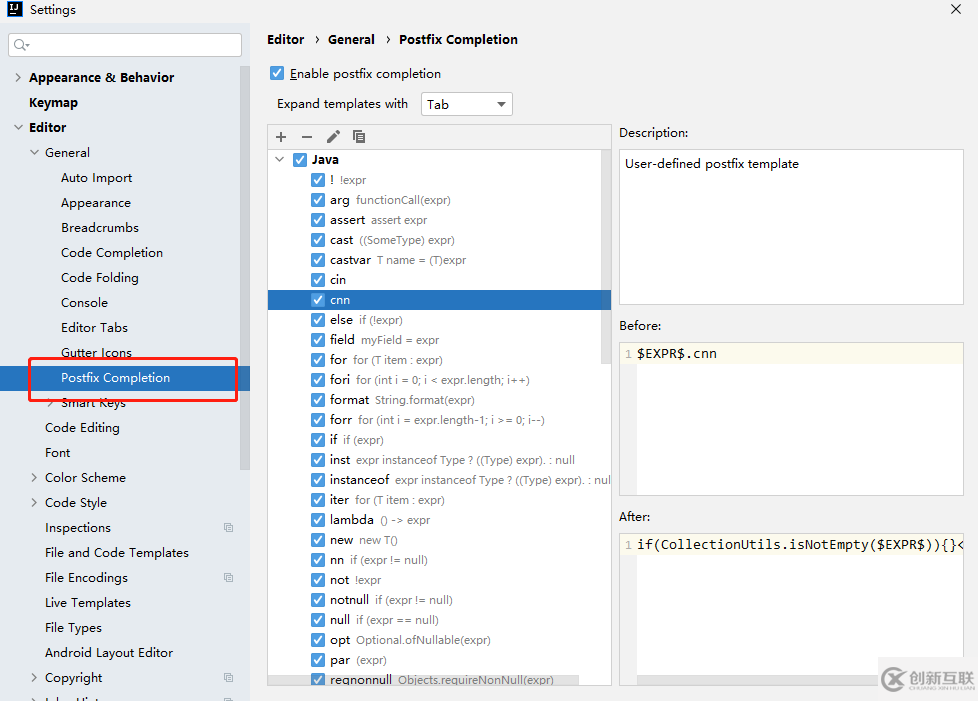Click the add template plus icon

[281, 137]
